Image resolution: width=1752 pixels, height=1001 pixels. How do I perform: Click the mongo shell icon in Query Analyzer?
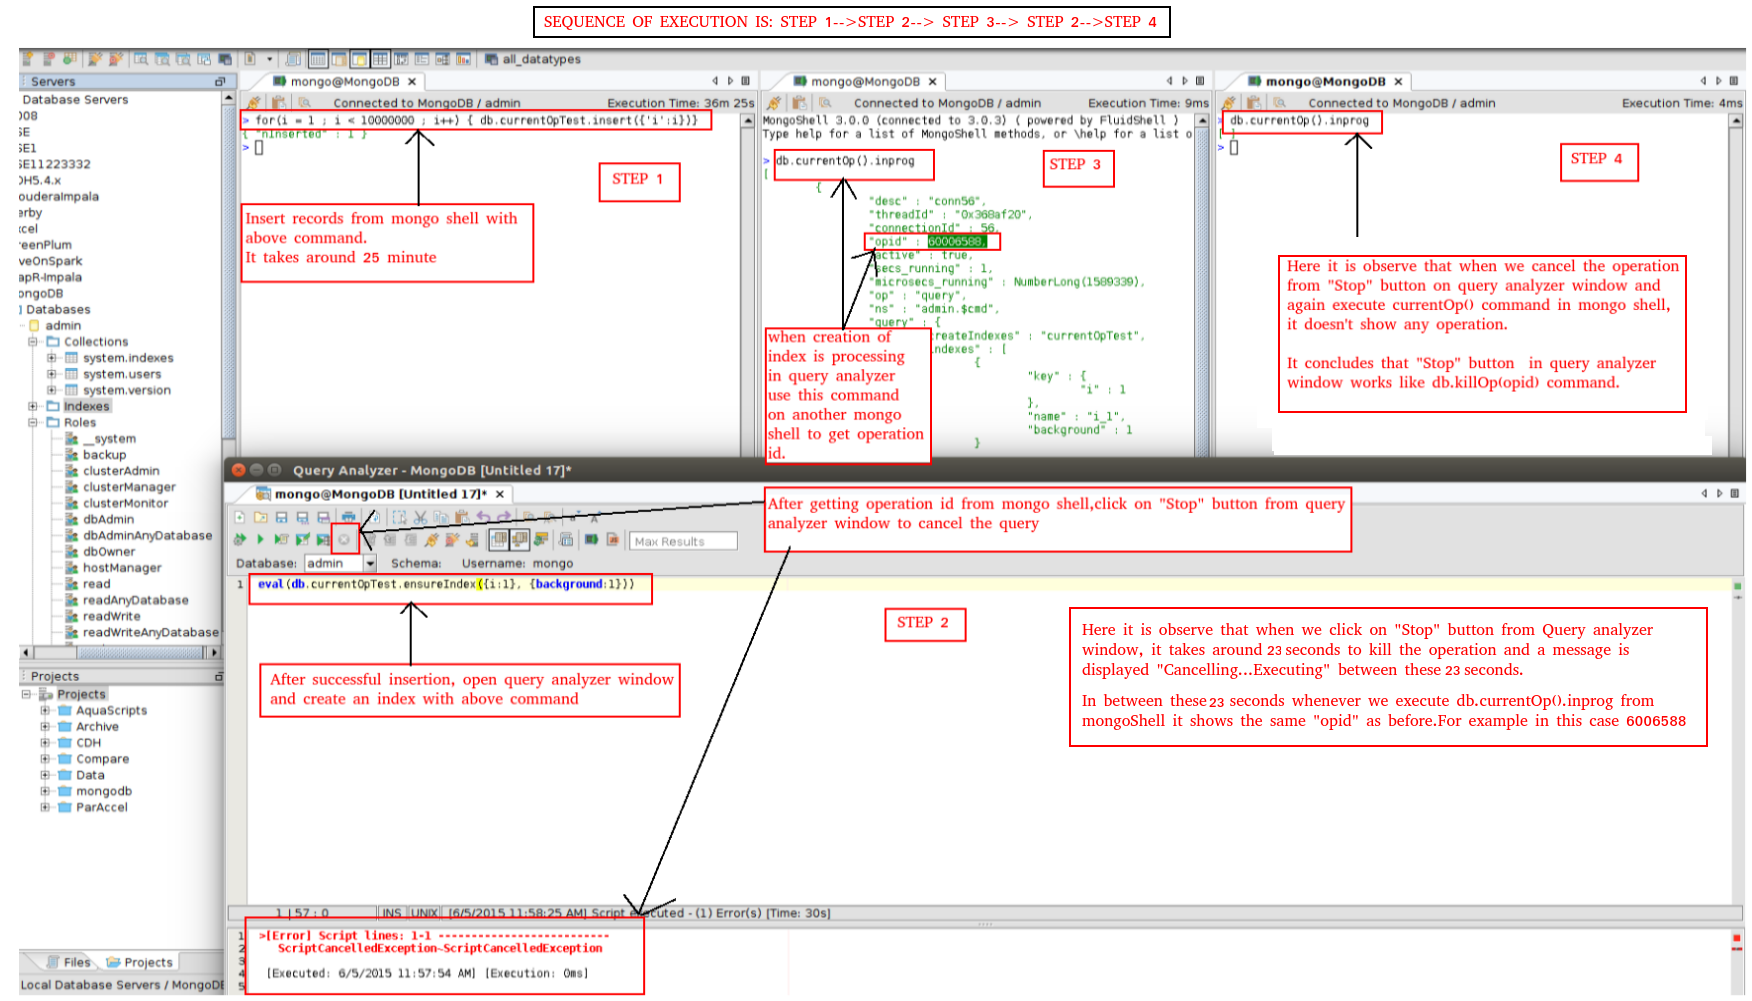point(591,539)
